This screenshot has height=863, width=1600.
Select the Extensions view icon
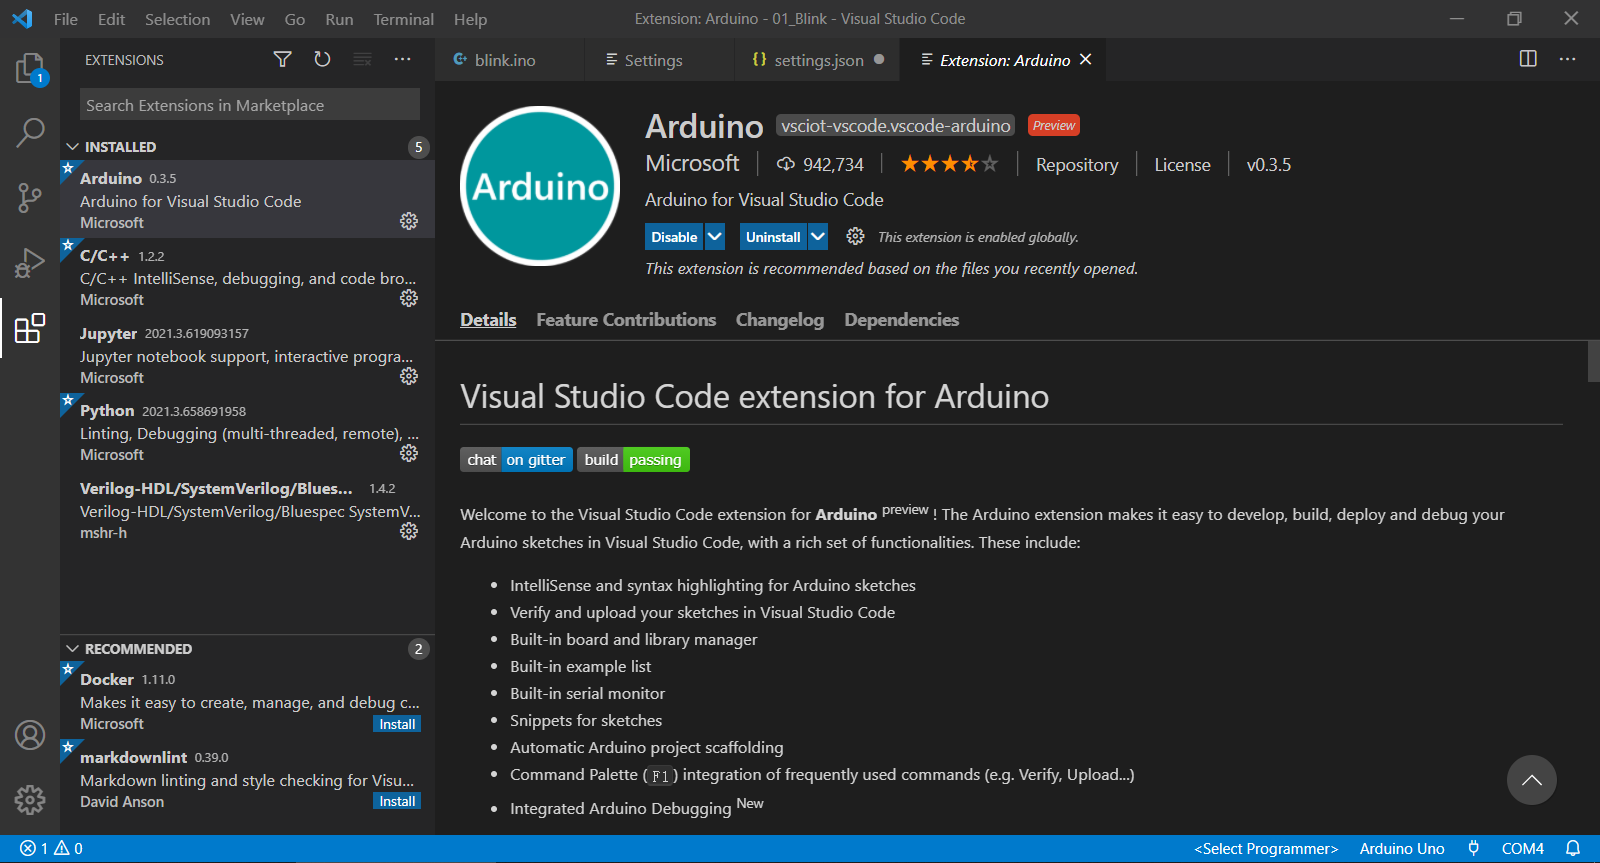[x=30, y=327]
